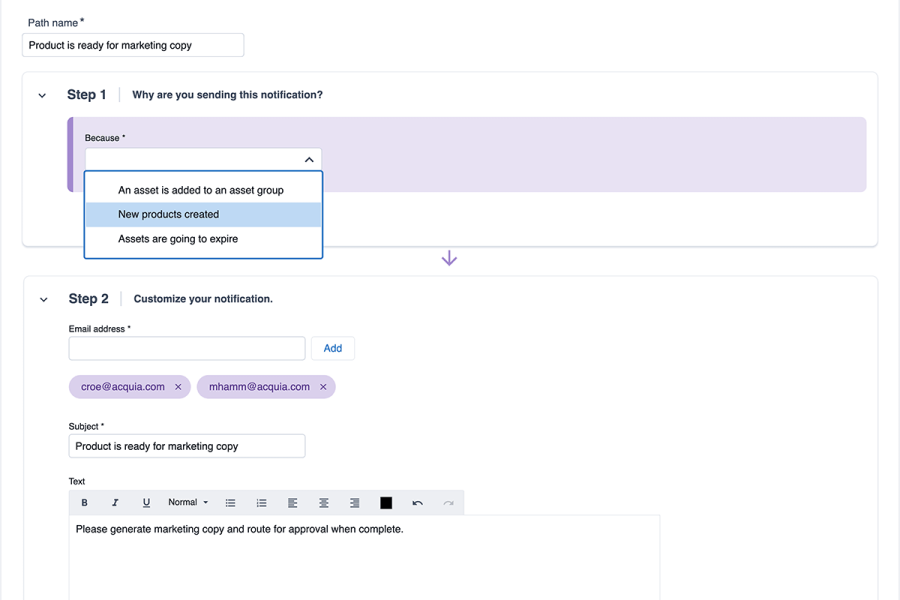Align text left in editor
900x600 pixels.
[x=292, y=503]
